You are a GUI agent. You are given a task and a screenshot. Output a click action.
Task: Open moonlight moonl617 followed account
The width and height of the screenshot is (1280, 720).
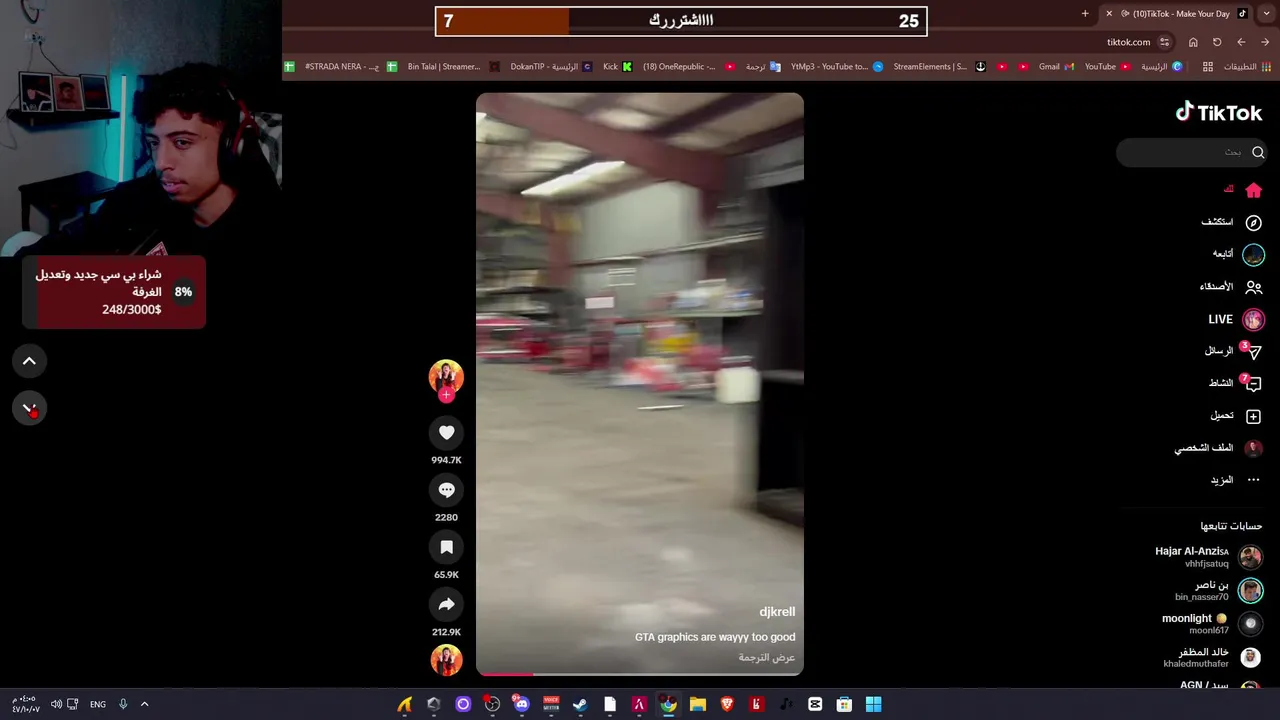(1212, 624)
